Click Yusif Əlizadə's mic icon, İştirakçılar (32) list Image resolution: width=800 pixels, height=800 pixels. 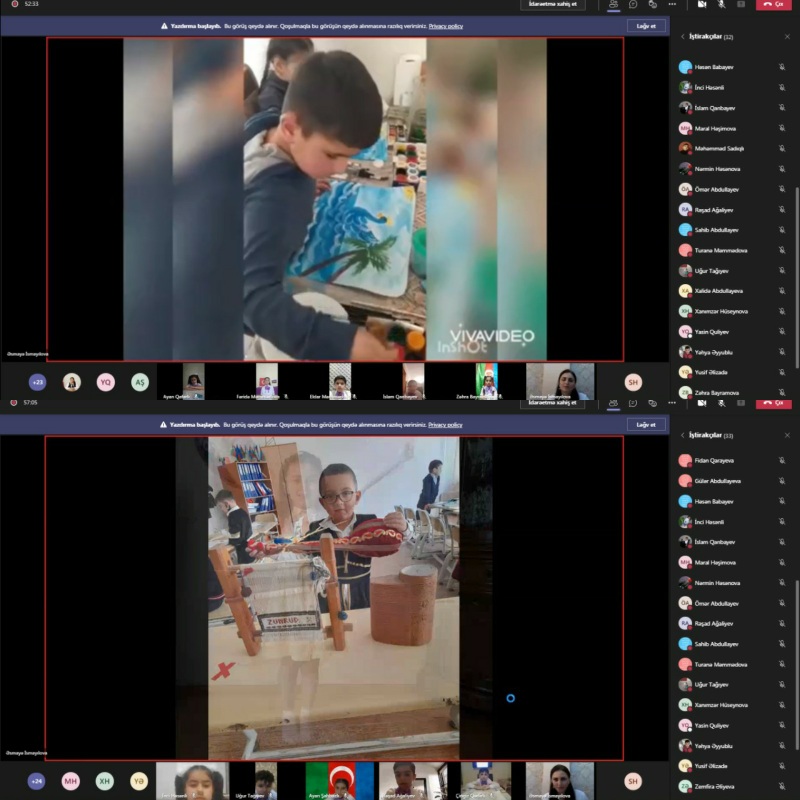pos(782,372)
